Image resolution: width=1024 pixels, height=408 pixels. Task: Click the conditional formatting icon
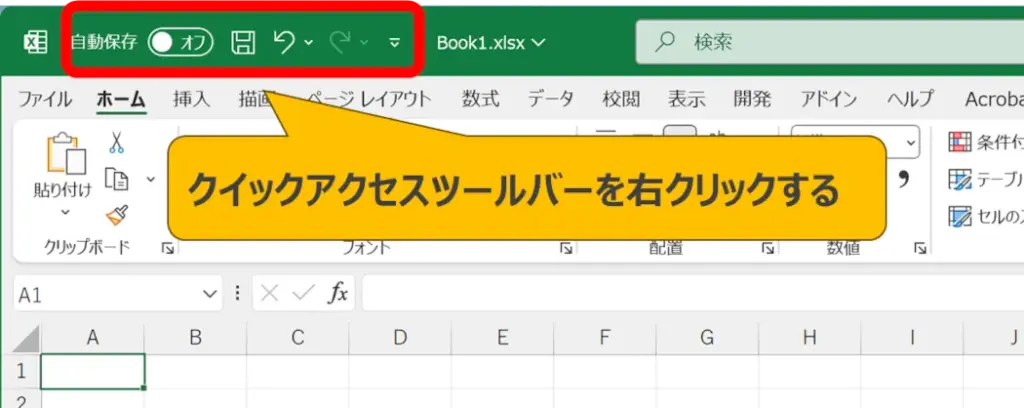(x=961, y=143)
